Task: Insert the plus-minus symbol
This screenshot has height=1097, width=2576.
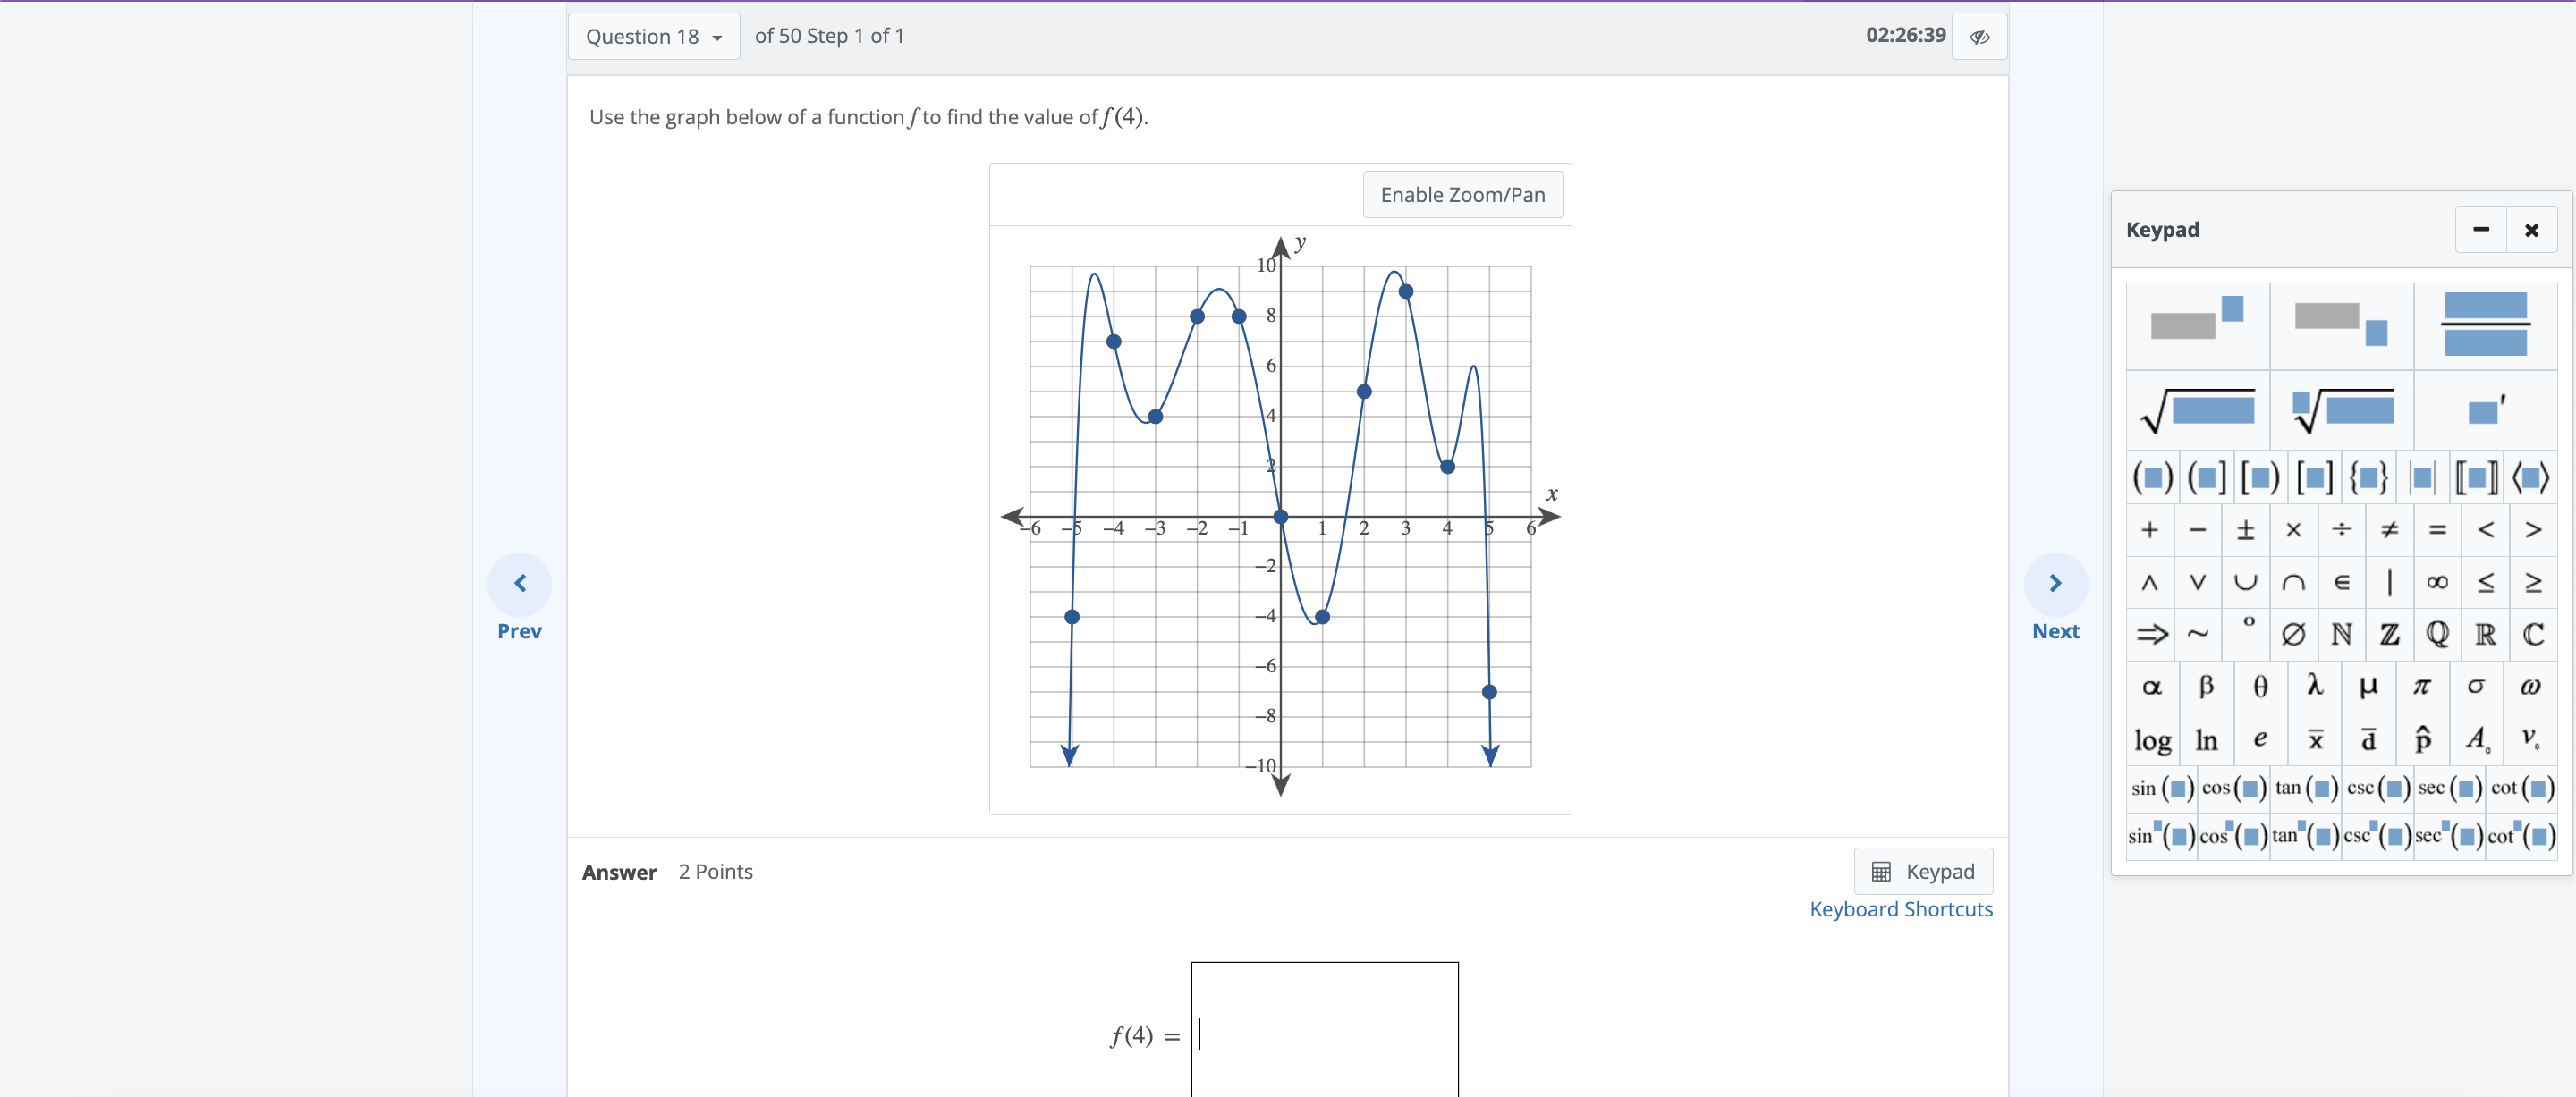Action: pos(2245,530)
